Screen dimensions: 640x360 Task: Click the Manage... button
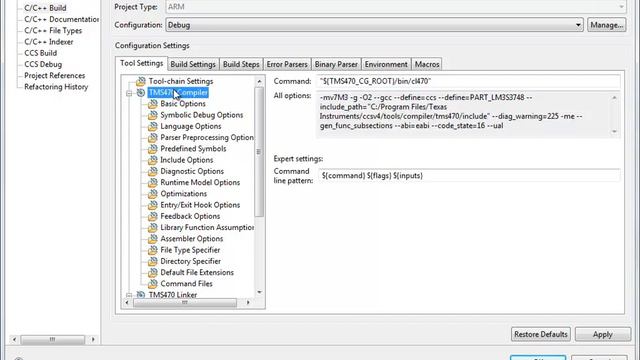pos(607,25)
